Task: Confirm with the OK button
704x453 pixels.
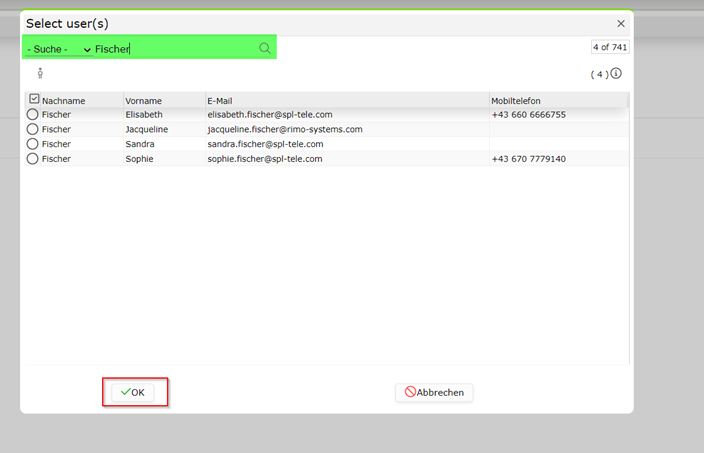Action: (132, 392)
